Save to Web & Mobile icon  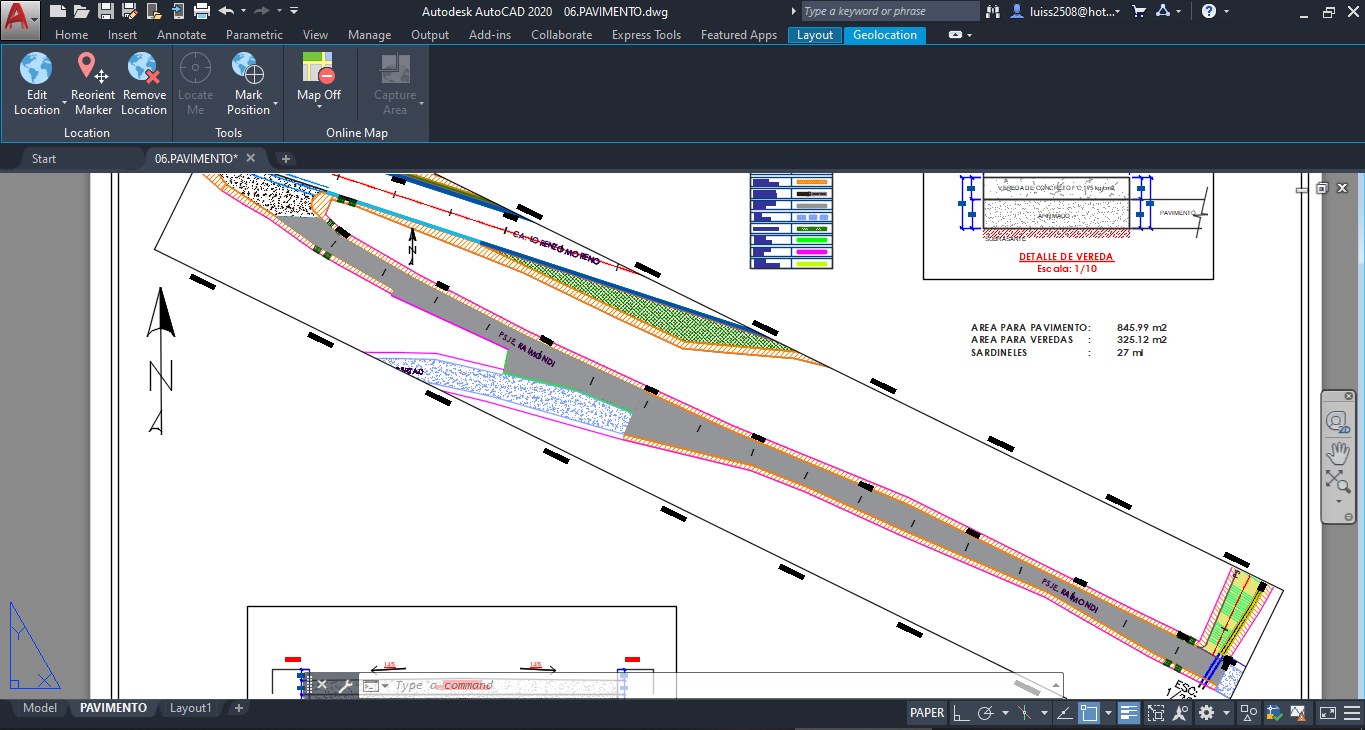[178, 11]
